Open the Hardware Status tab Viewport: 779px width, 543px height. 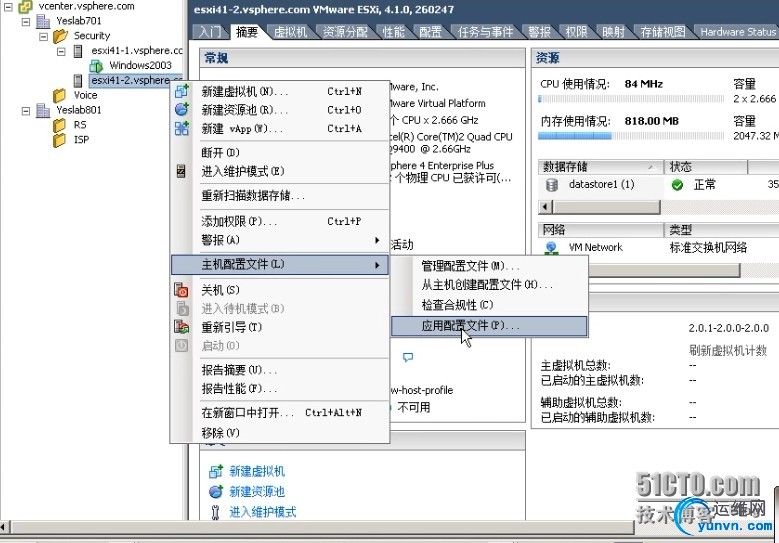[737, 32]
